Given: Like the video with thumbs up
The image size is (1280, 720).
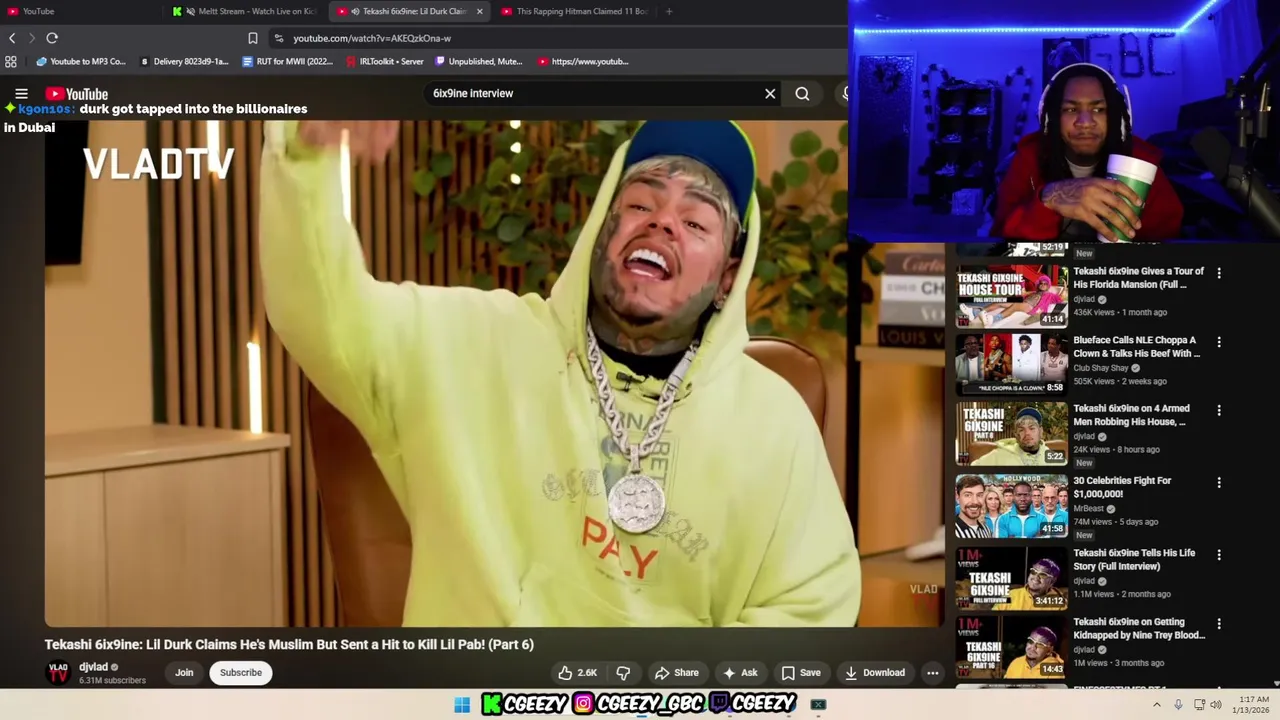Looking at the screenshot, I should 578,673.
